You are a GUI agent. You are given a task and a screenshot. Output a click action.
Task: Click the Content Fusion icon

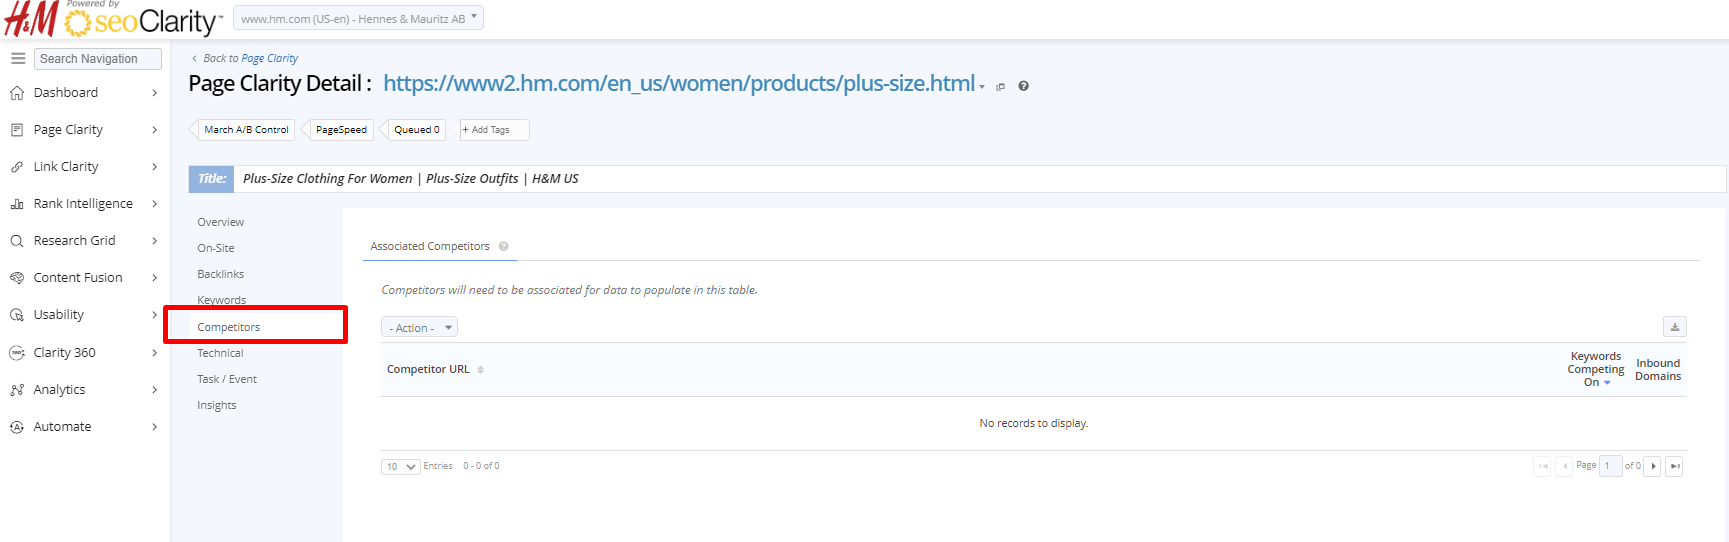pyautogui.click(x=17, y=278)
